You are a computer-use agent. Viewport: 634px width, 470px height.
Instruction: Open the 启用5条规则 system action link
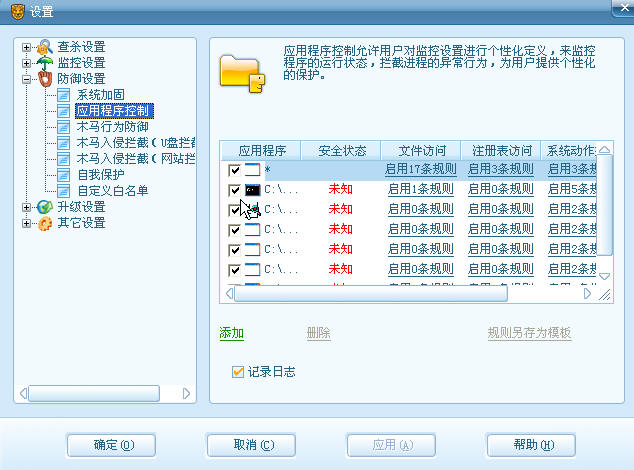(572, 189)
